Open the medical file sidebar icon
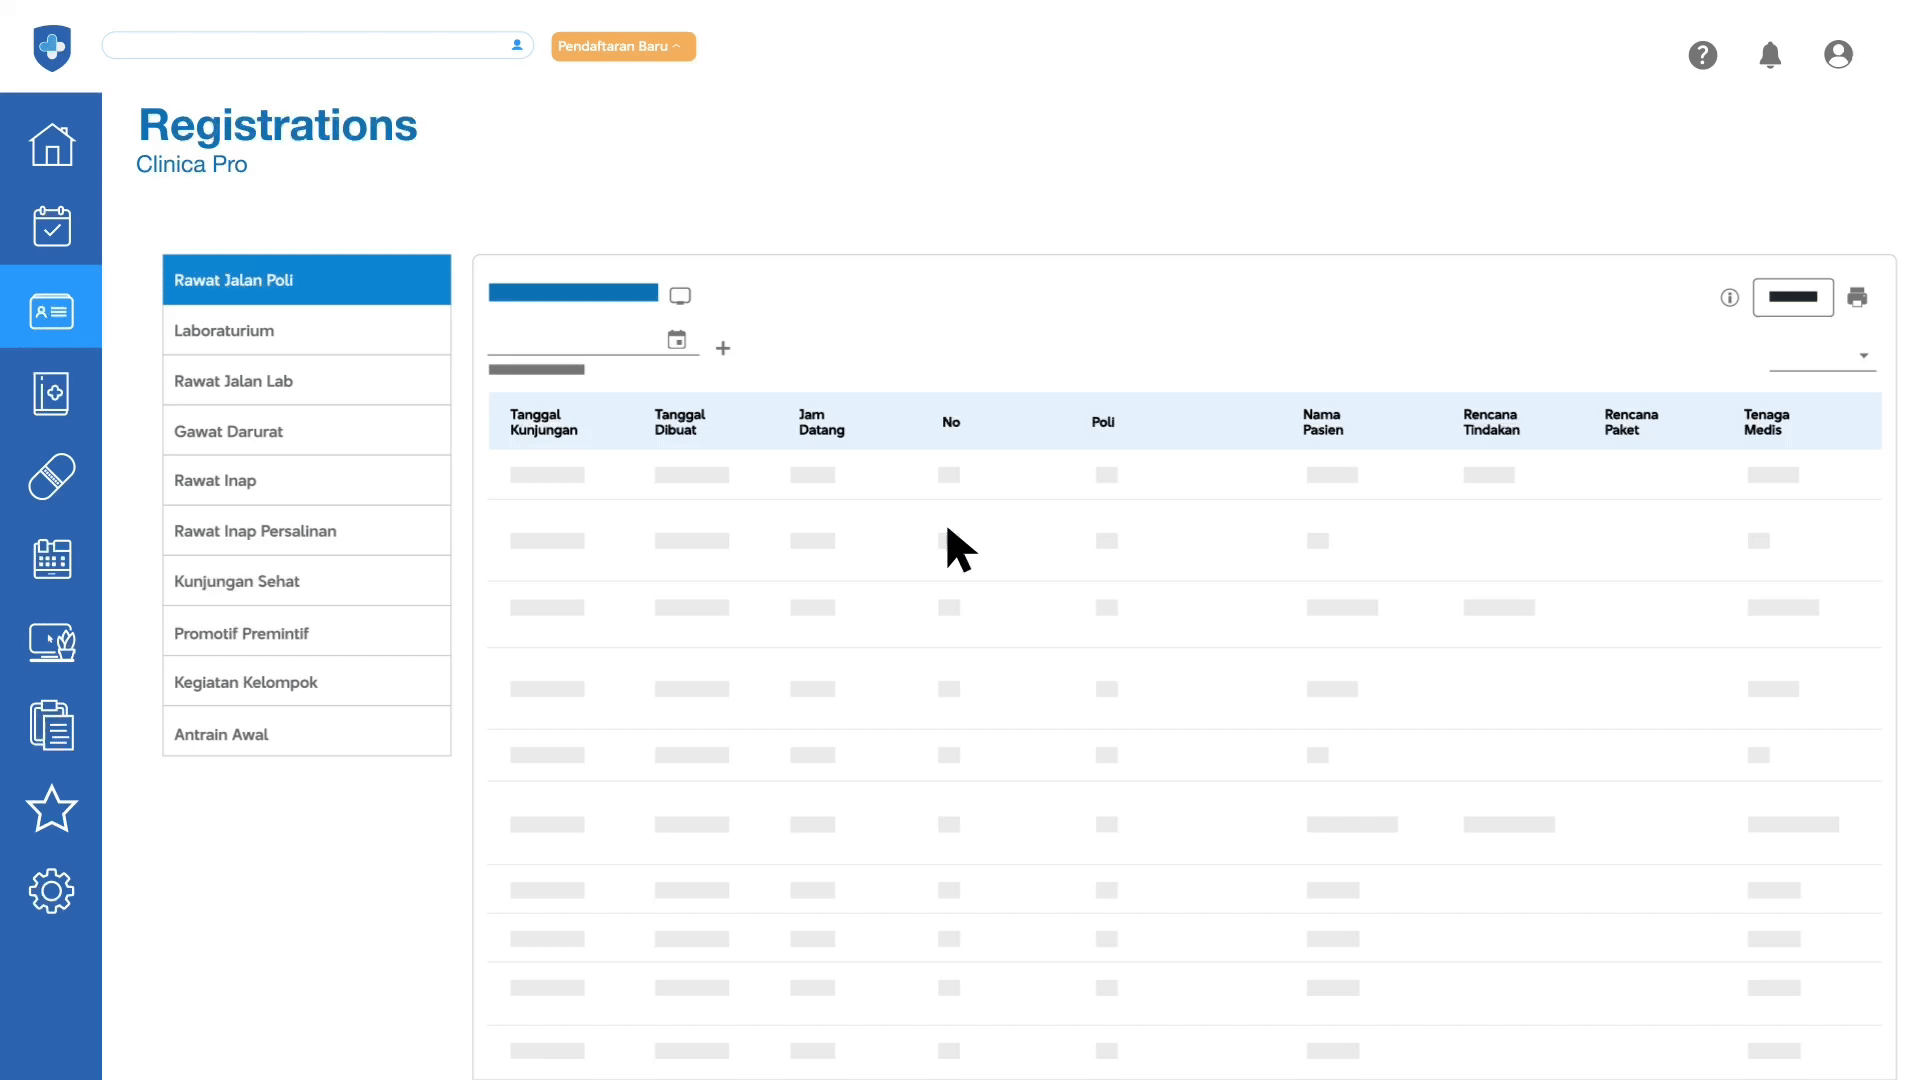This screenshot has width=1920, height=1080. (x=51, y=394)
